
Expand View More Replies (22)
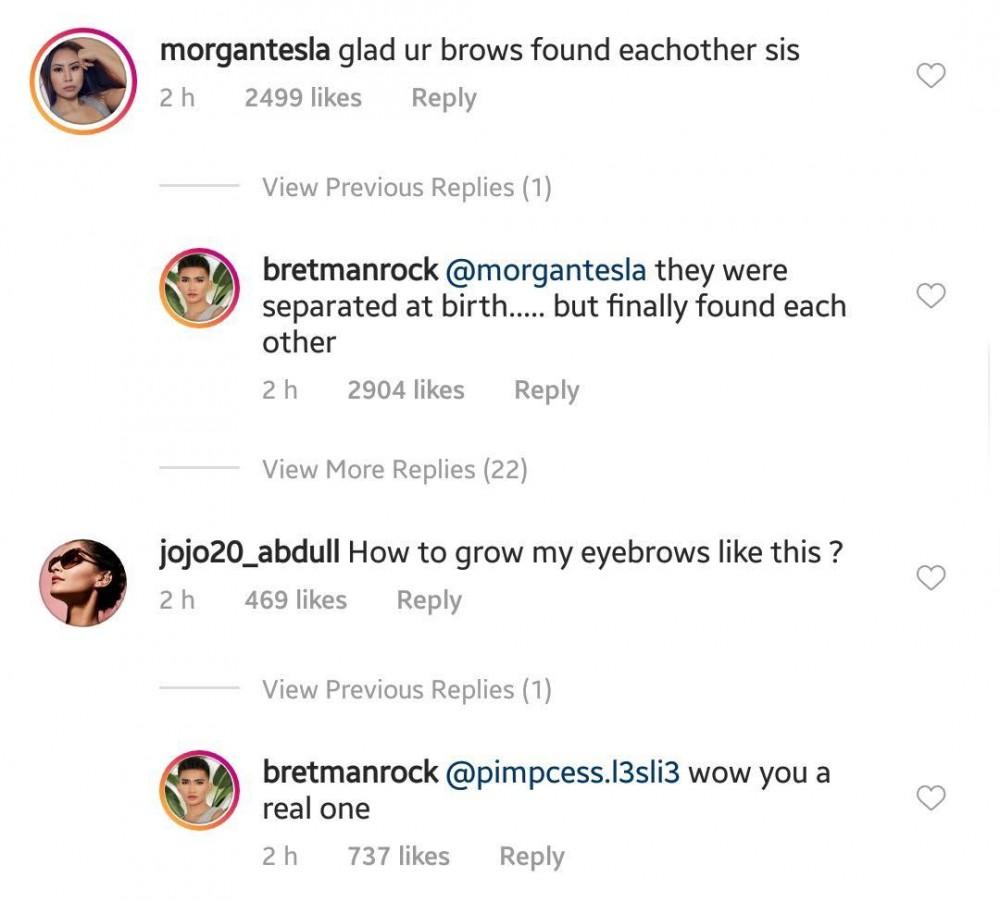point(394,470)
